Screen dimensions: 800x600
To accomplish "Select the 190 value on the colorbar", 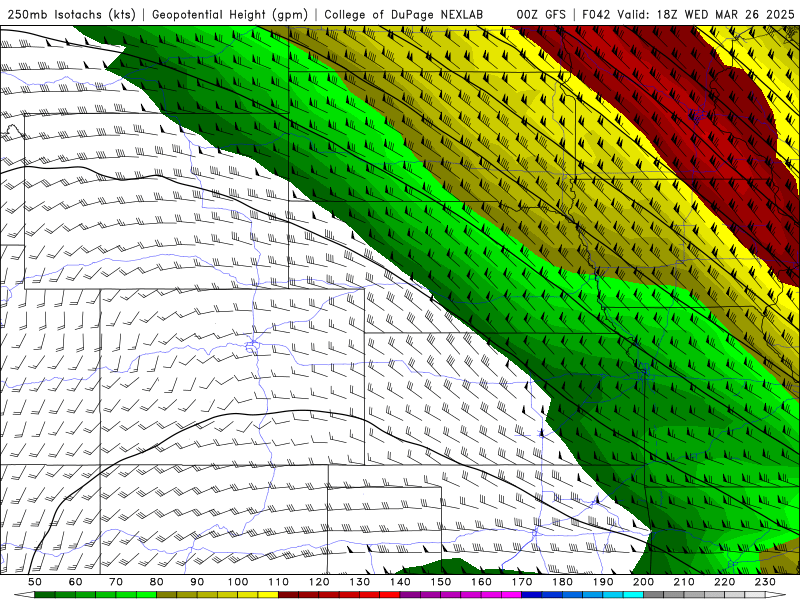I will coord(603,582).
